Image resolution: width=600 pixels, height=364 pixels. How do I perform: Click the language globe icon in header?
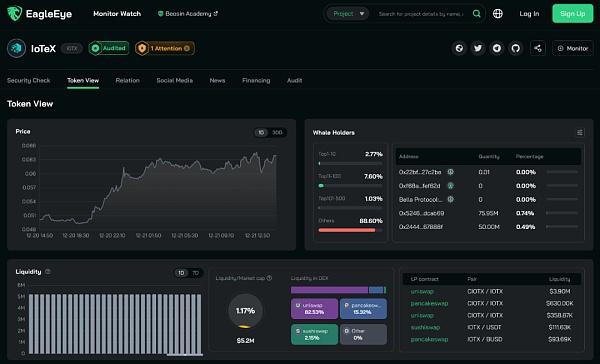coord(497,14)
